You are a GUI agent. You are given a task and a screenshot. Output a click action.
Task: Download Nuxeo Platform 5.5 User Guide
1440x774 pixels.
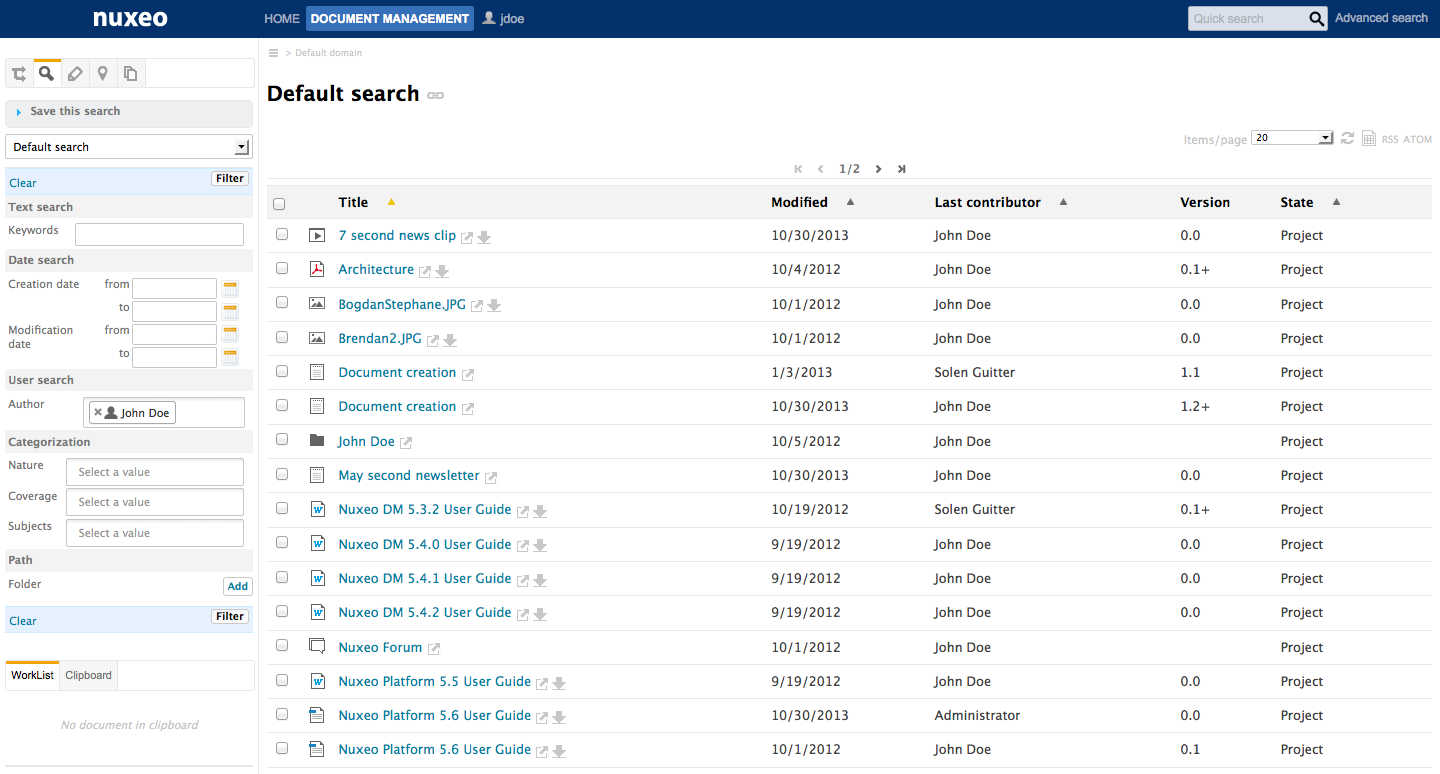click(559, 683)
